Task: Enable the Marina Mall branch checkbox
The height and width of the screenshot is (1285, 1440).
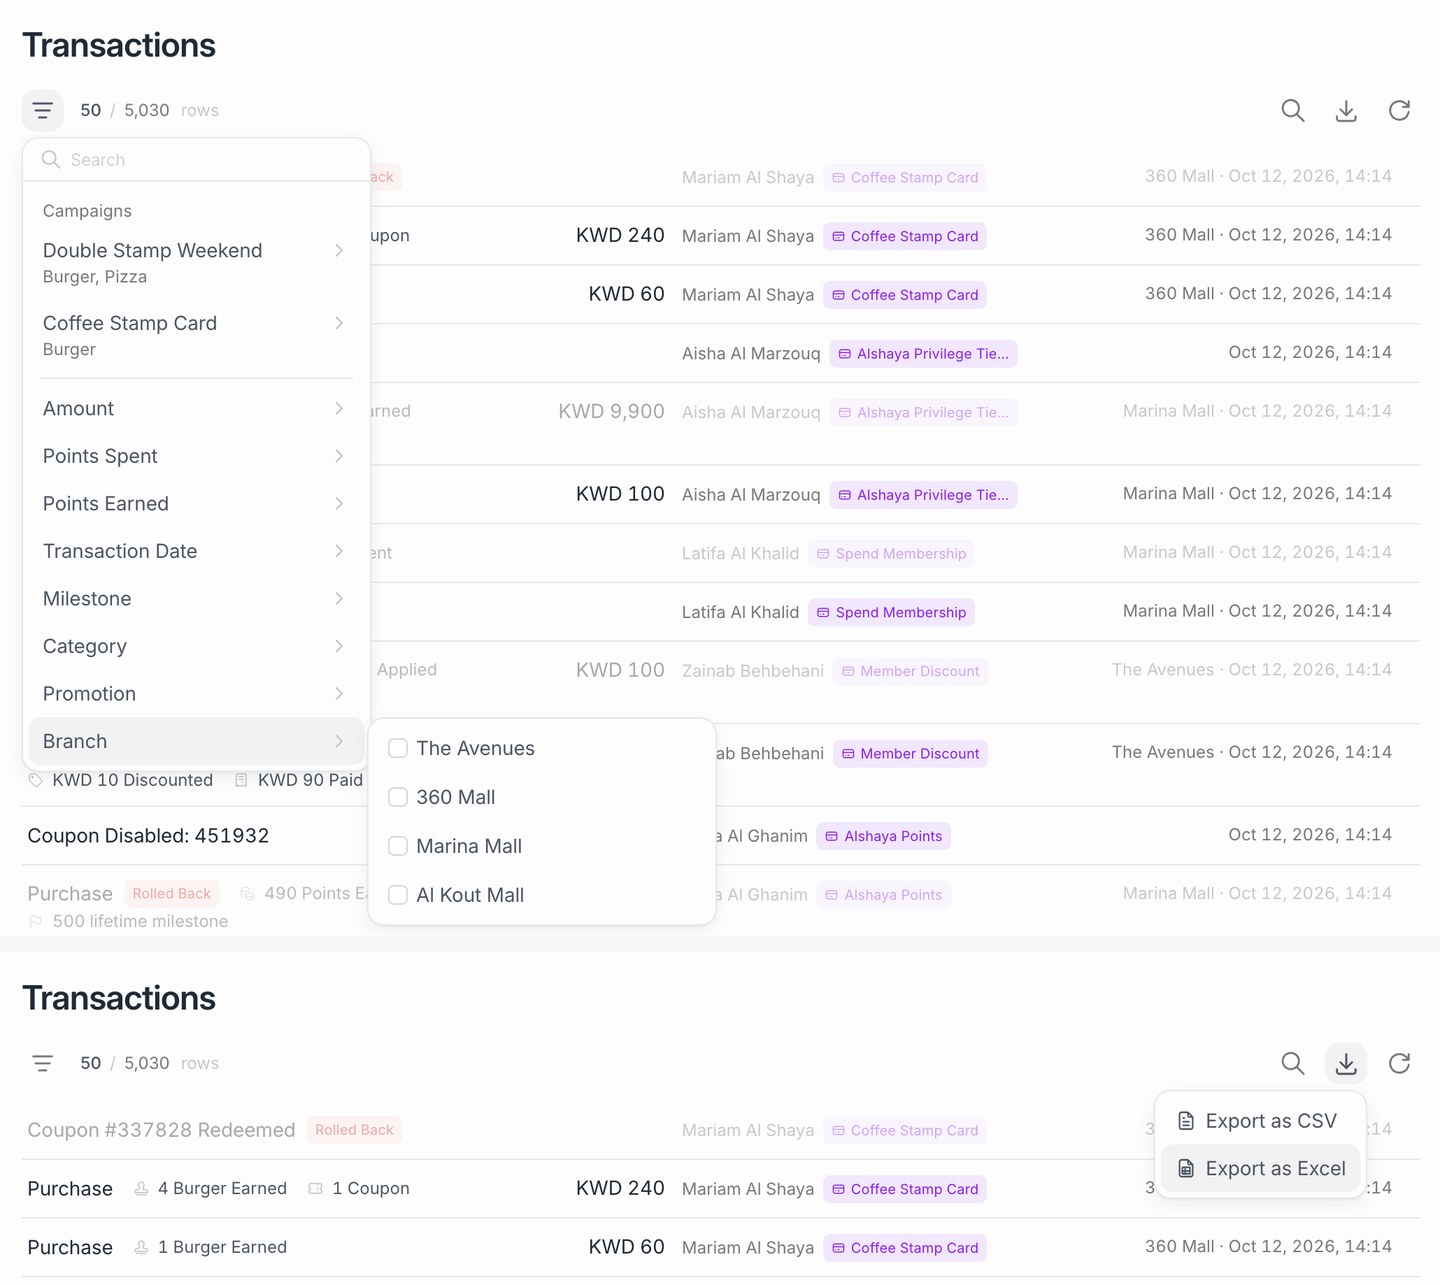Action: click(398, 846)
